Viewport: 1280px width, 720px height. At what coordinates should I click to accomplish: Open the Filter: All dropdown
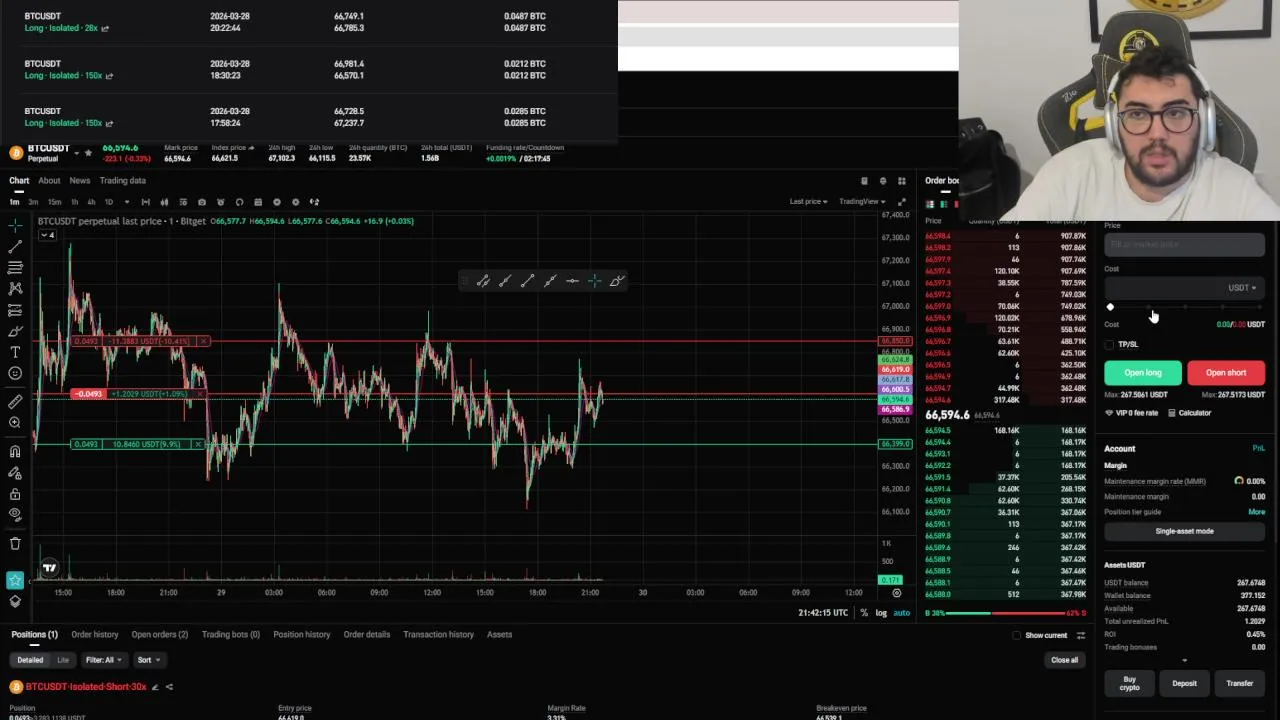pos(103,660)
